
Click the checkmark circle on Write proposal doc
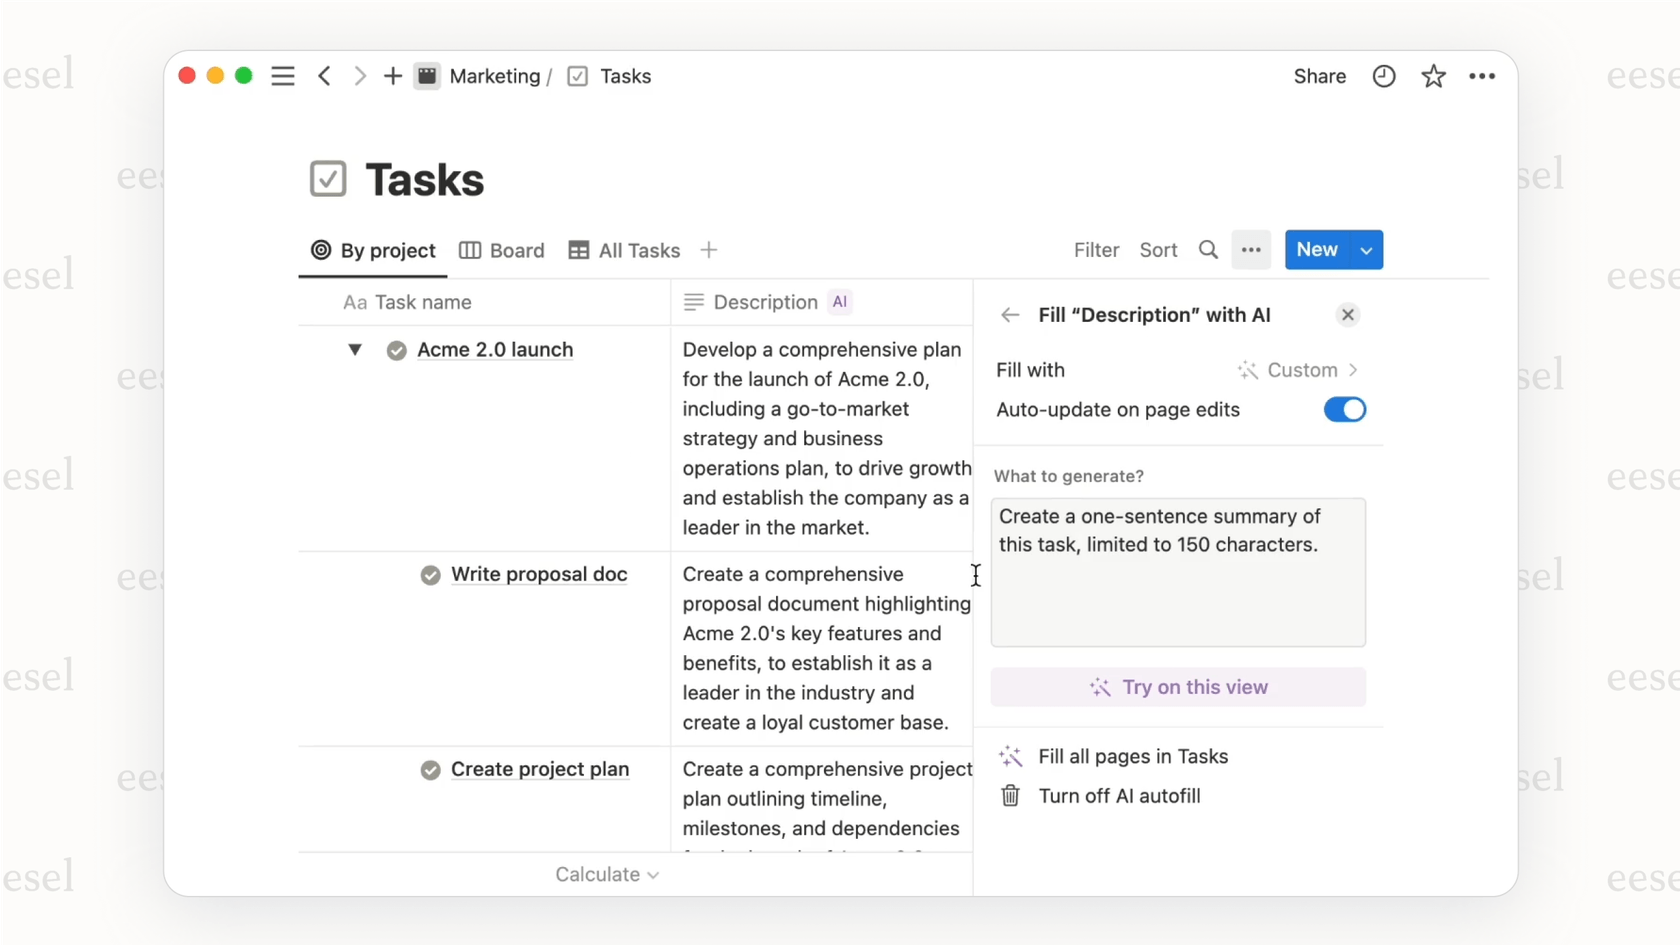[430, 574]
